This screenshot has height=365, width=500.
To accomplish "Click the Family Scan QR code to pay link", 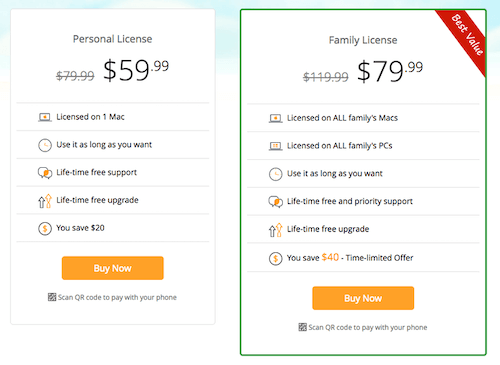I will [367, 327].
